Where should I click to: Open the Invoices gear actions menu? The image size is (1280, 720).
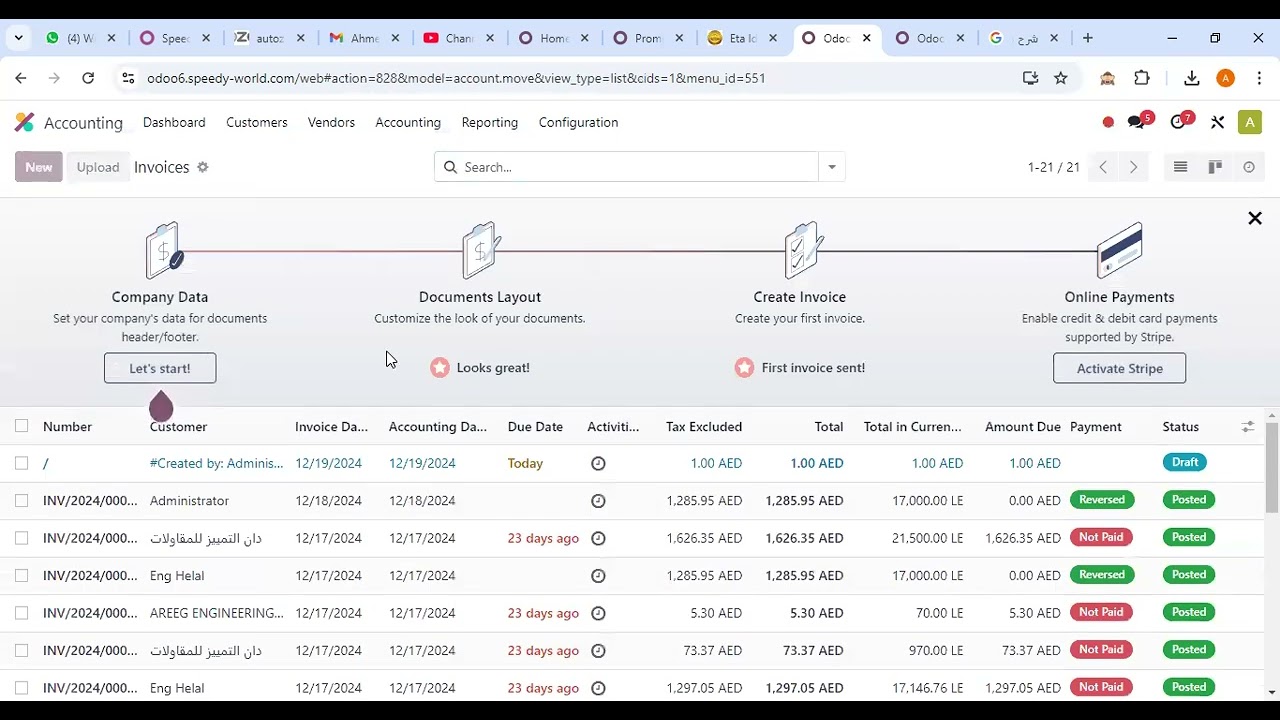203,167
